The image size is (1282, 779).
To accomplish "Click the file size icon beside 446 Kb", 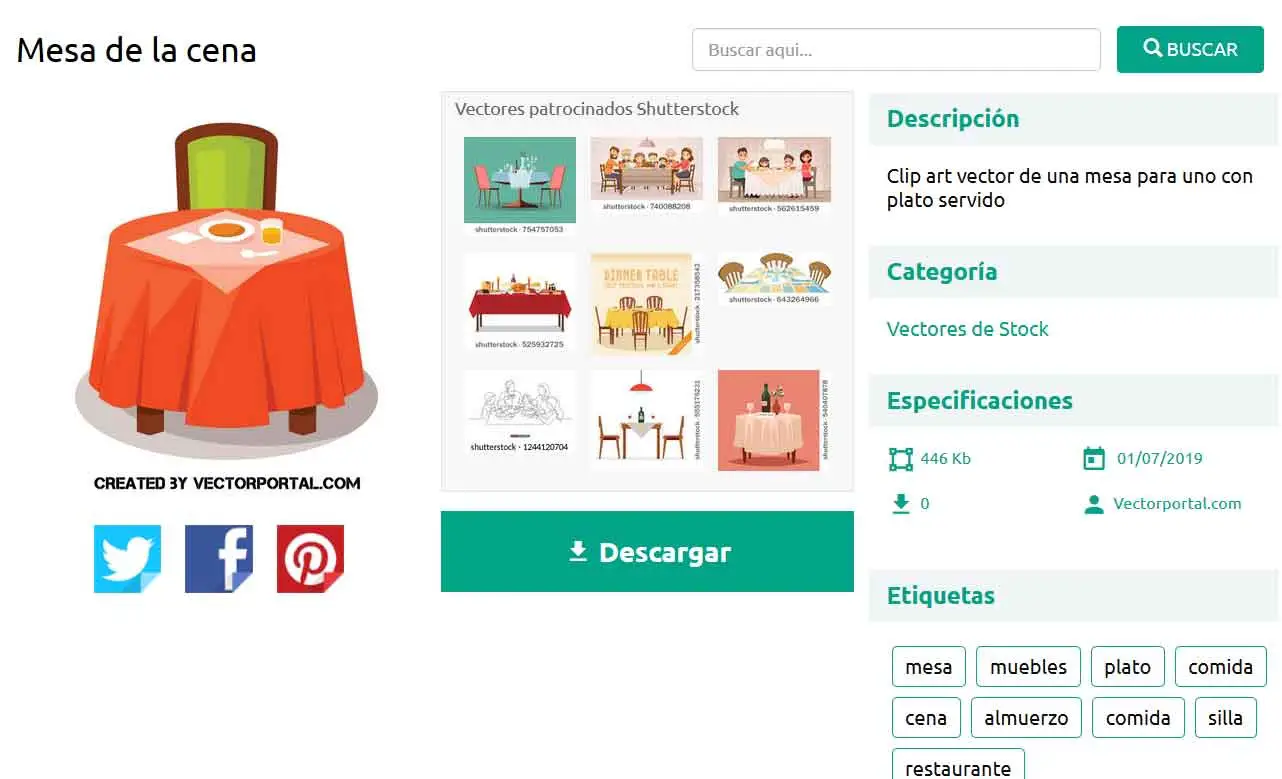I will click(x=900, y=459).
